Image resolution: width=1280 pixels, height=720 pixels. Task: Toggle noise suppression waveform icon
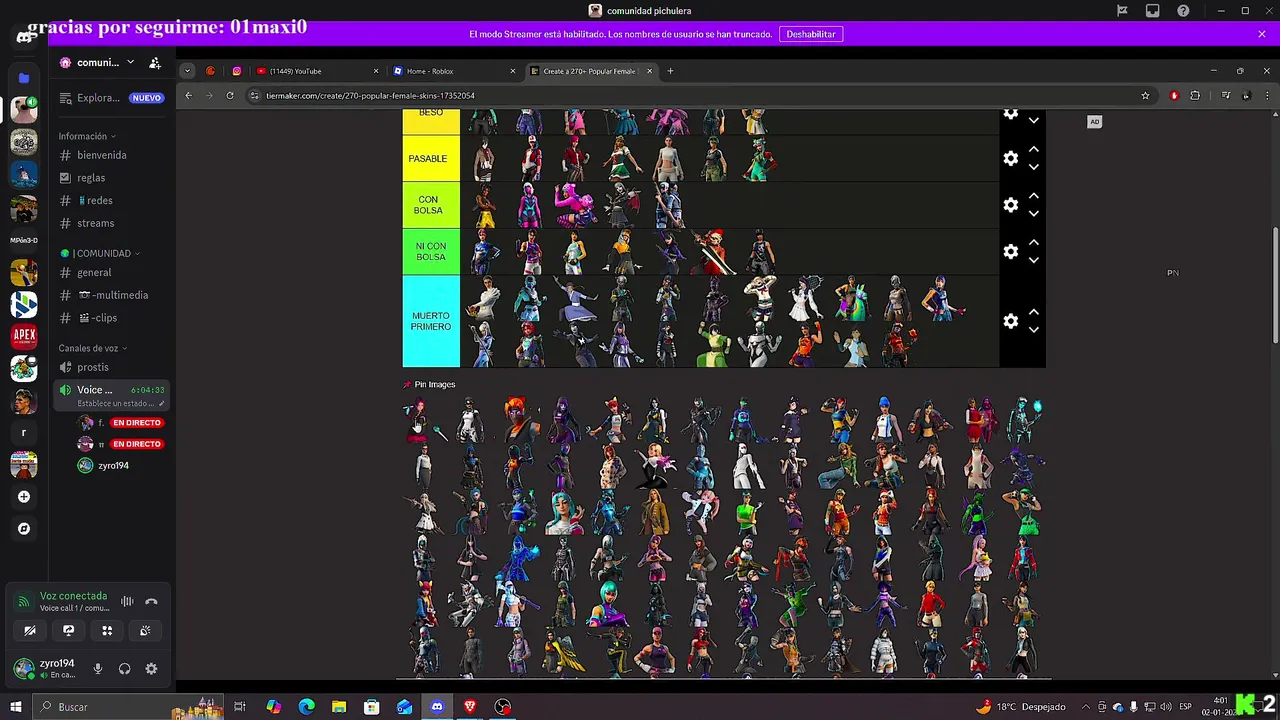pos(127,602)
